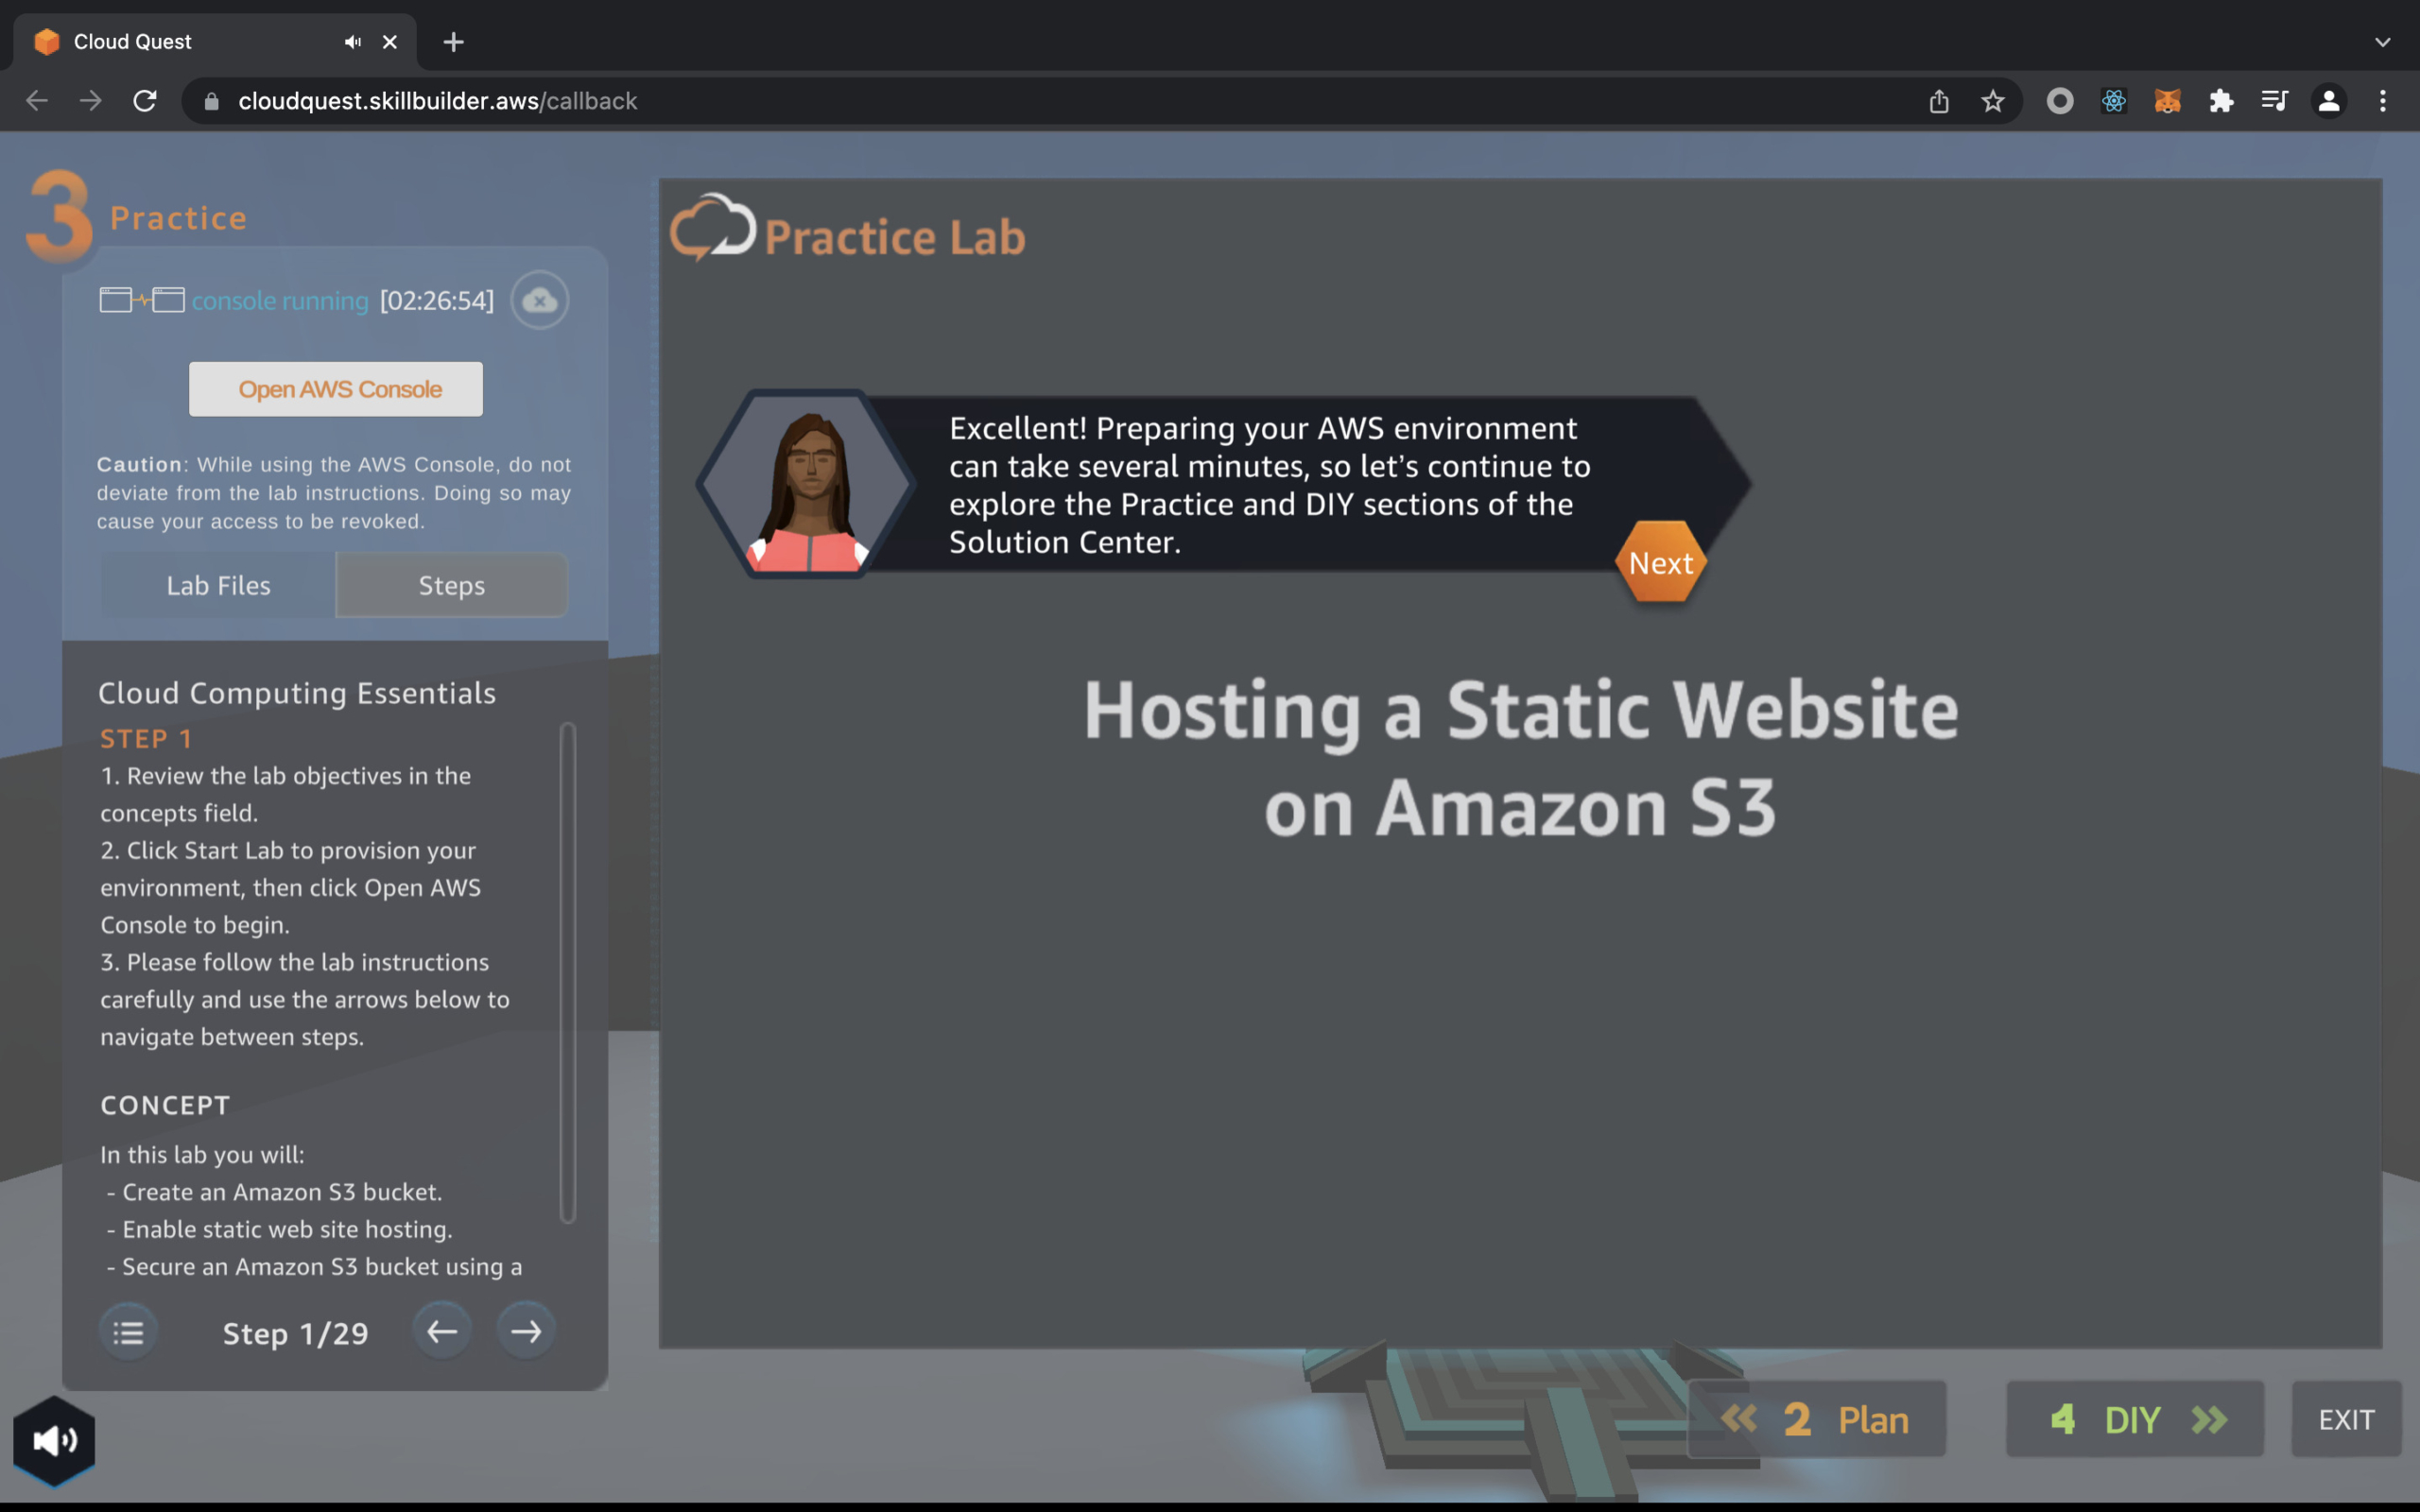The image size is (2420, 1512).
Task: Click the Caution warning text
Action: (x=334, y=493)
